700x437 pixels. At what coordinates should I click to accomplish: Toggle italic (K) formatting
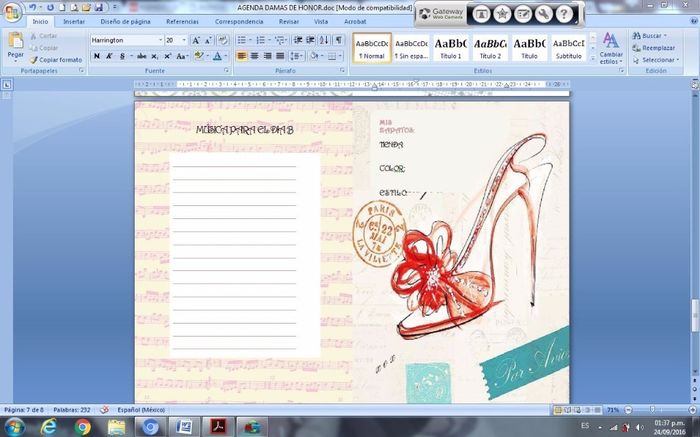[109, 56]
